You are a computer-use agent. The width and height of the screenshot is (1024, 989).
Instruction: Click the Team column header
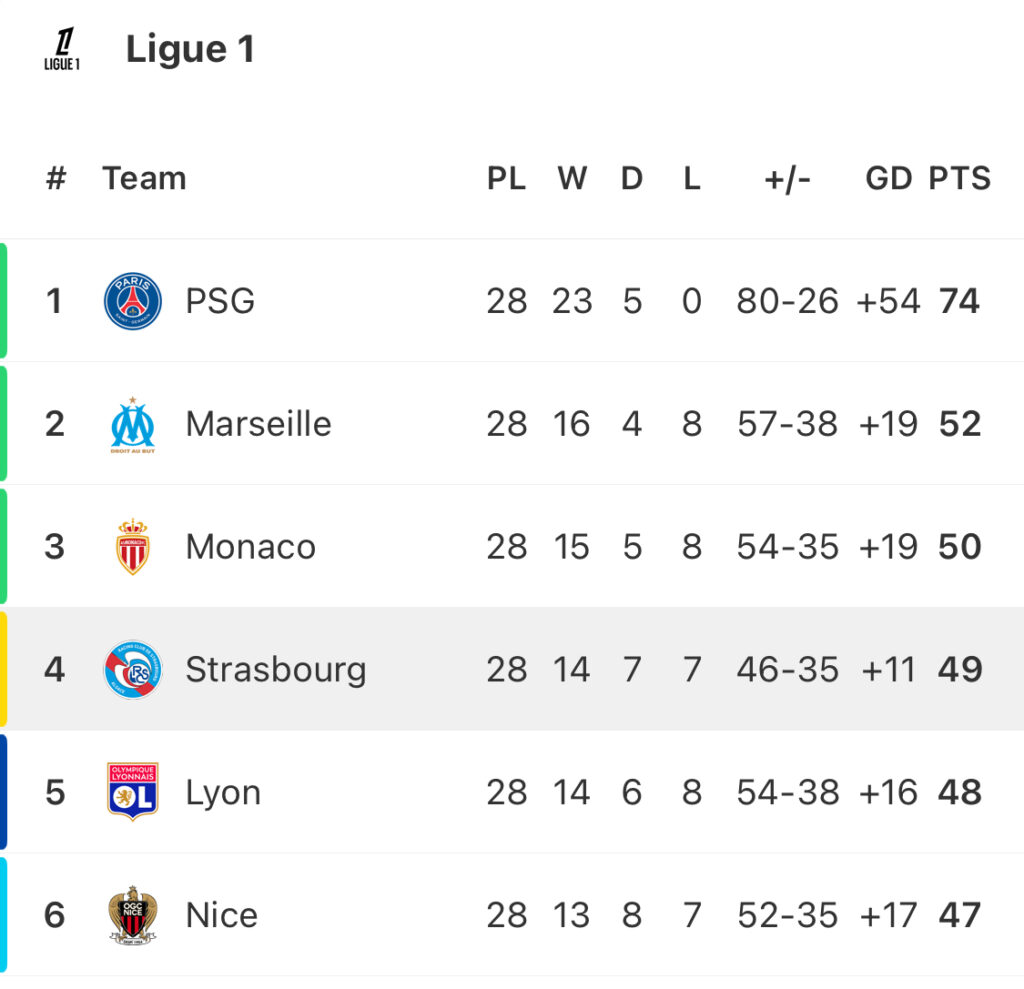pyautogui.click(x=144, y=178)
